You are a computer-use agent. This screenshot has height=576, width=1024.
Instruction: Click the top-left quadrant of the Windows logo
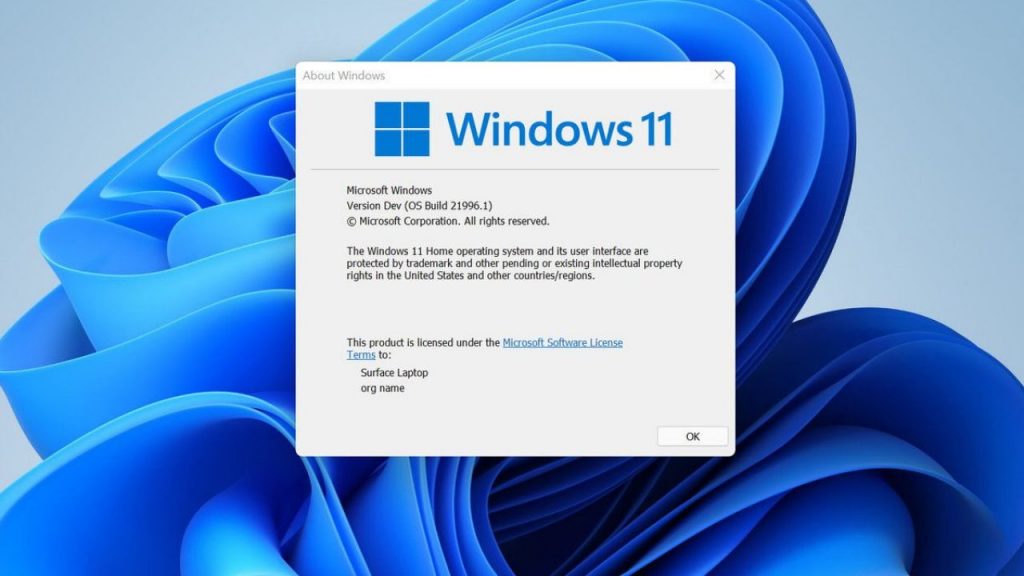(x=387, y=117)
